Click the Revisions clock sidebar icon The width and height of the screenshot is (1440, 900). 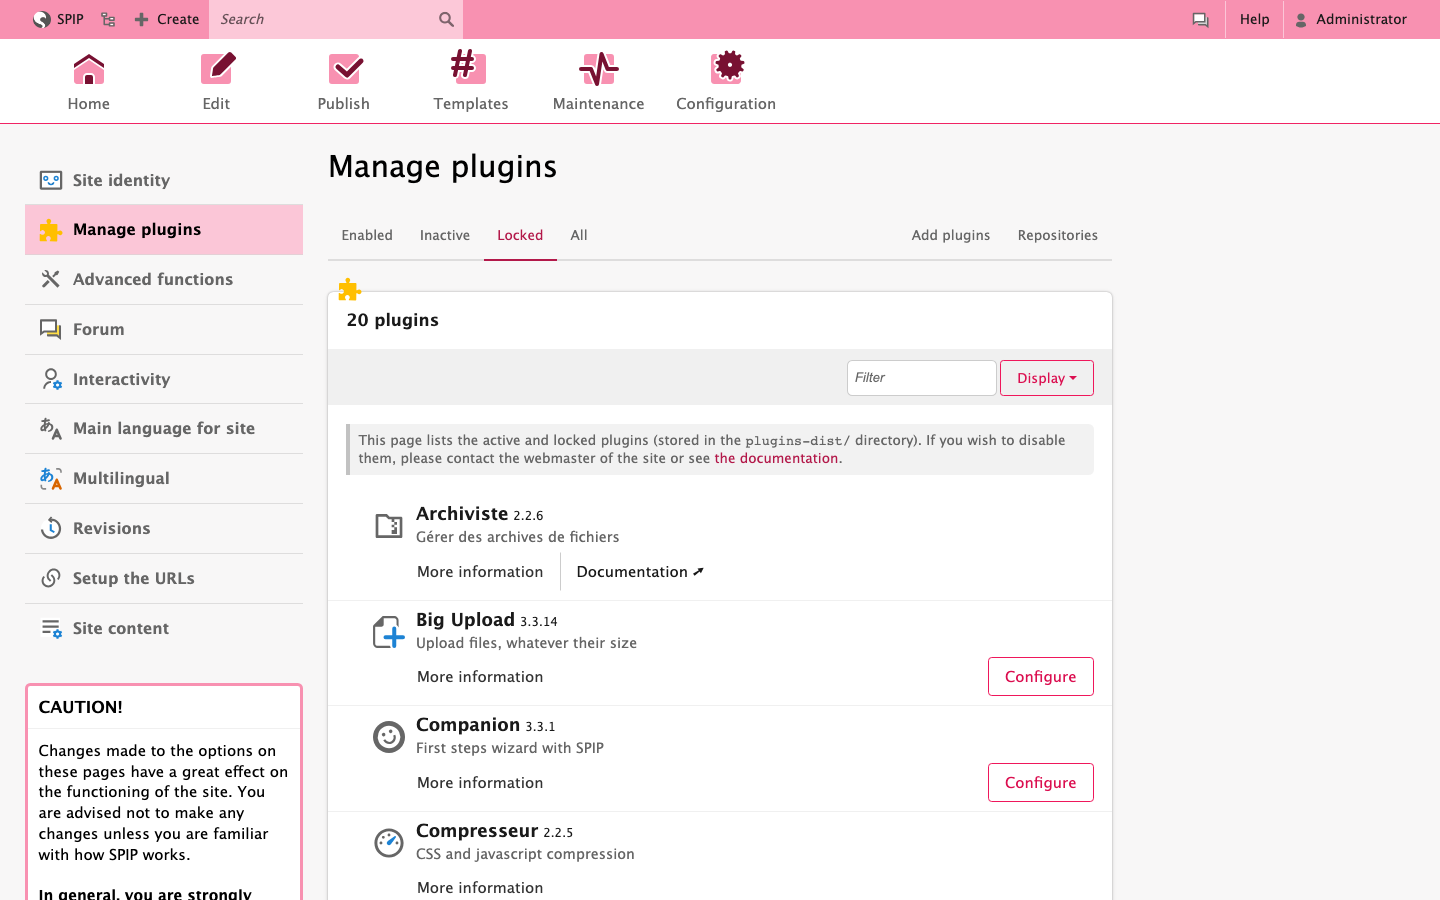tap(51, 528)
